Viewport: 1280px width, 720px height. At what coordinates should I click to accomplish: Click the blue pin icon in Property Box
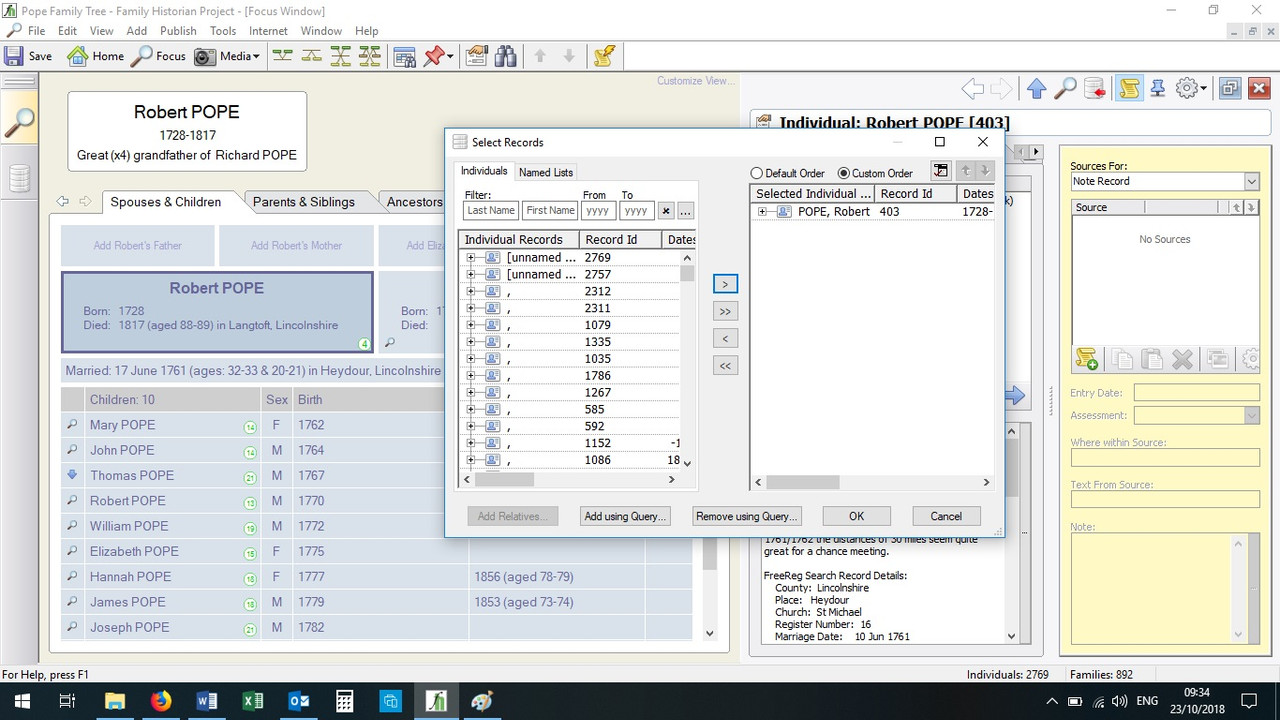[1158, 88]
